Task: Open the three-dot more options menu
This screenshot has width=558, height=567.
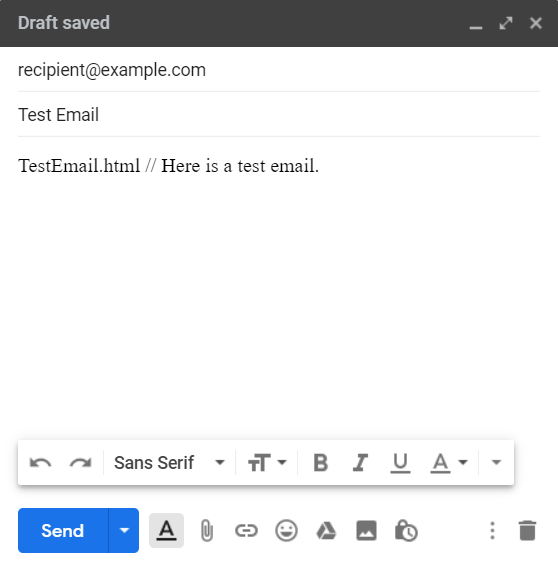Action: pos(492,530)
